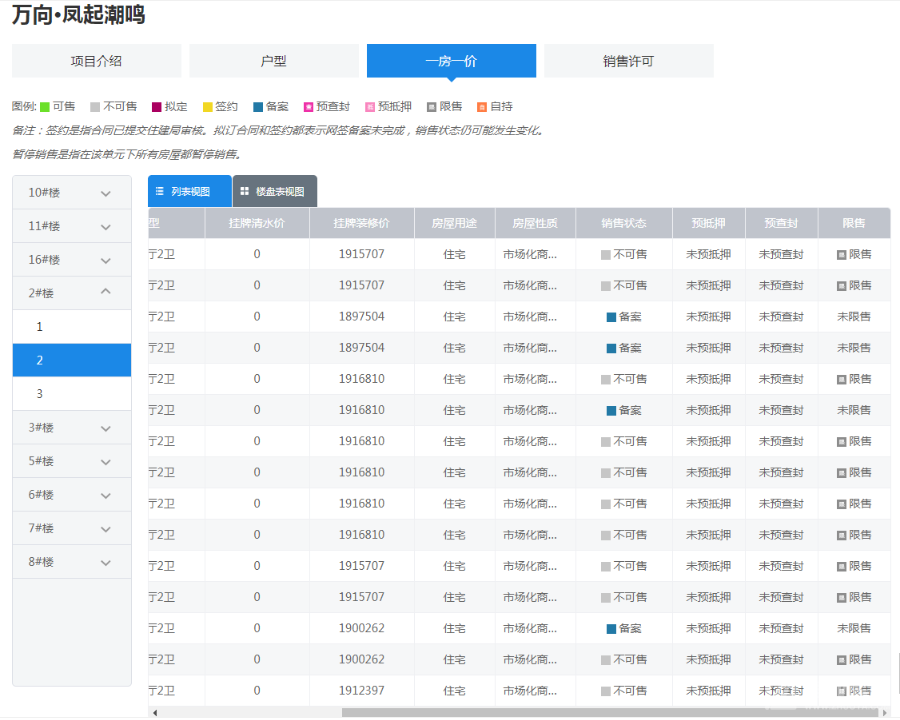This screenshot has height=720, width=900.
Task: Click the pink 预查封 legend icon
Action: [309, 107]
